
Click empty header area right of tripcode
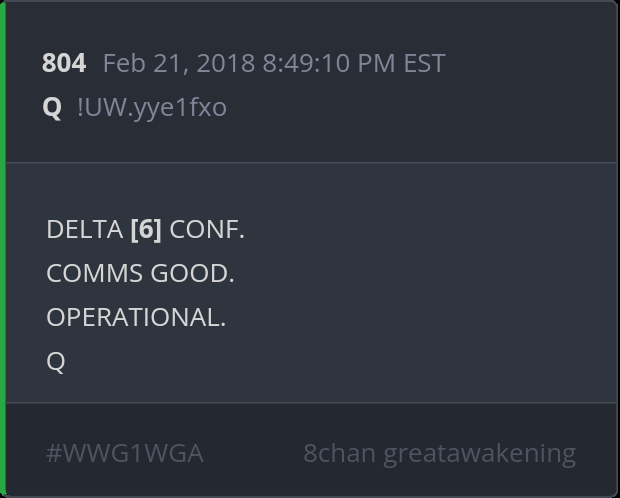click(420, 106)
